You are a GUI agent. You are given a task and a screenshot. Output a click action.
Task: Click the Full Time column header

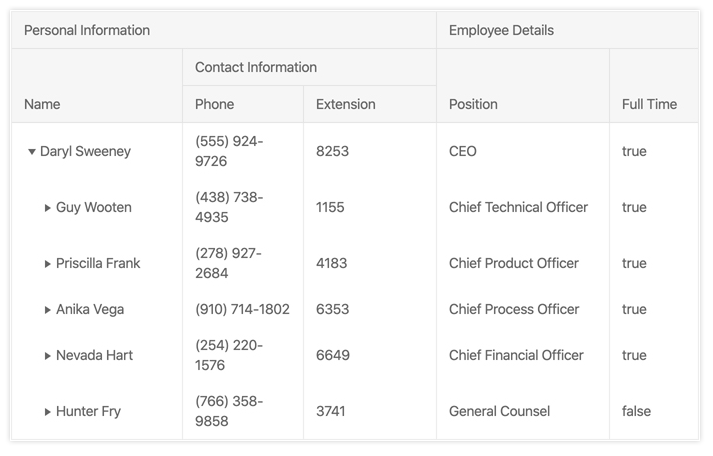click(x=654, y=86)
